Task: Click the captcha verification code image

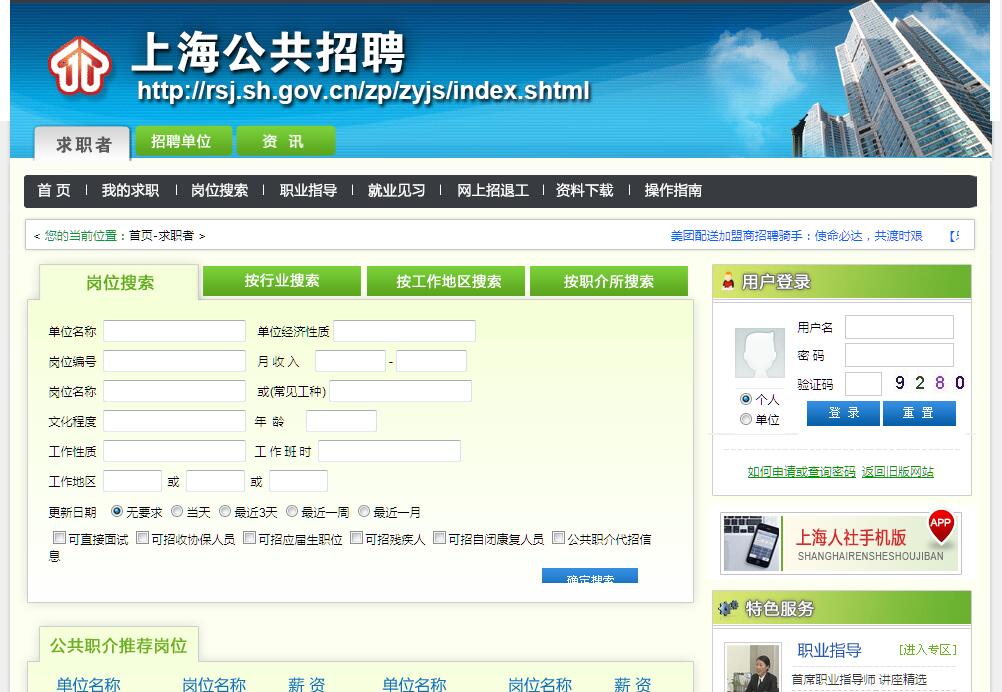Action: pyautogui.click(x=929, y=383)
